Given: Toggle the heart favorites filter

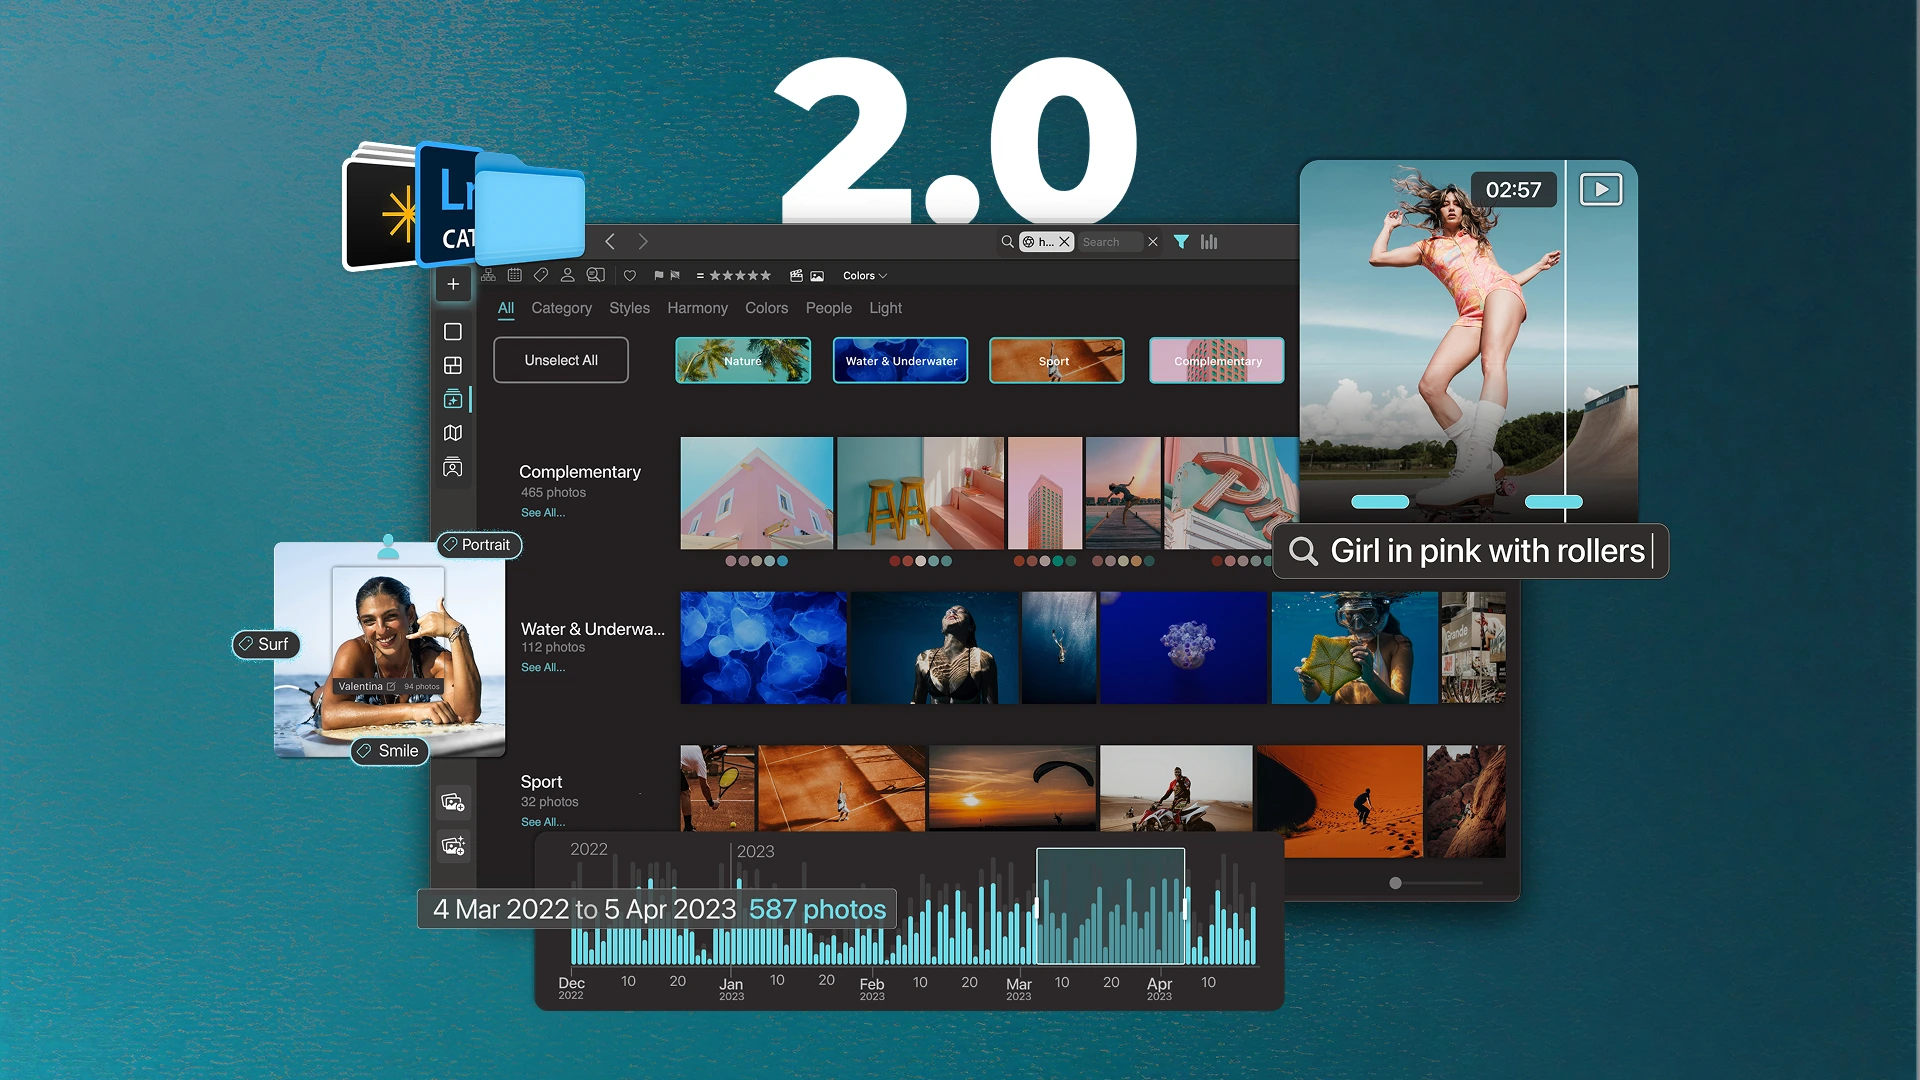Looking at the screenshot, I should click(630, 276).
